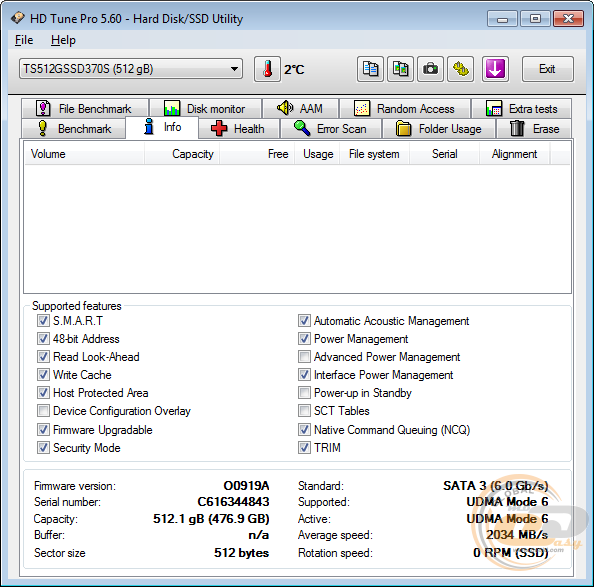Open the disk selection dropdown TS512GSSD370S
The height and width of the screenshot is (587, 594).
(x=131, y=69)
